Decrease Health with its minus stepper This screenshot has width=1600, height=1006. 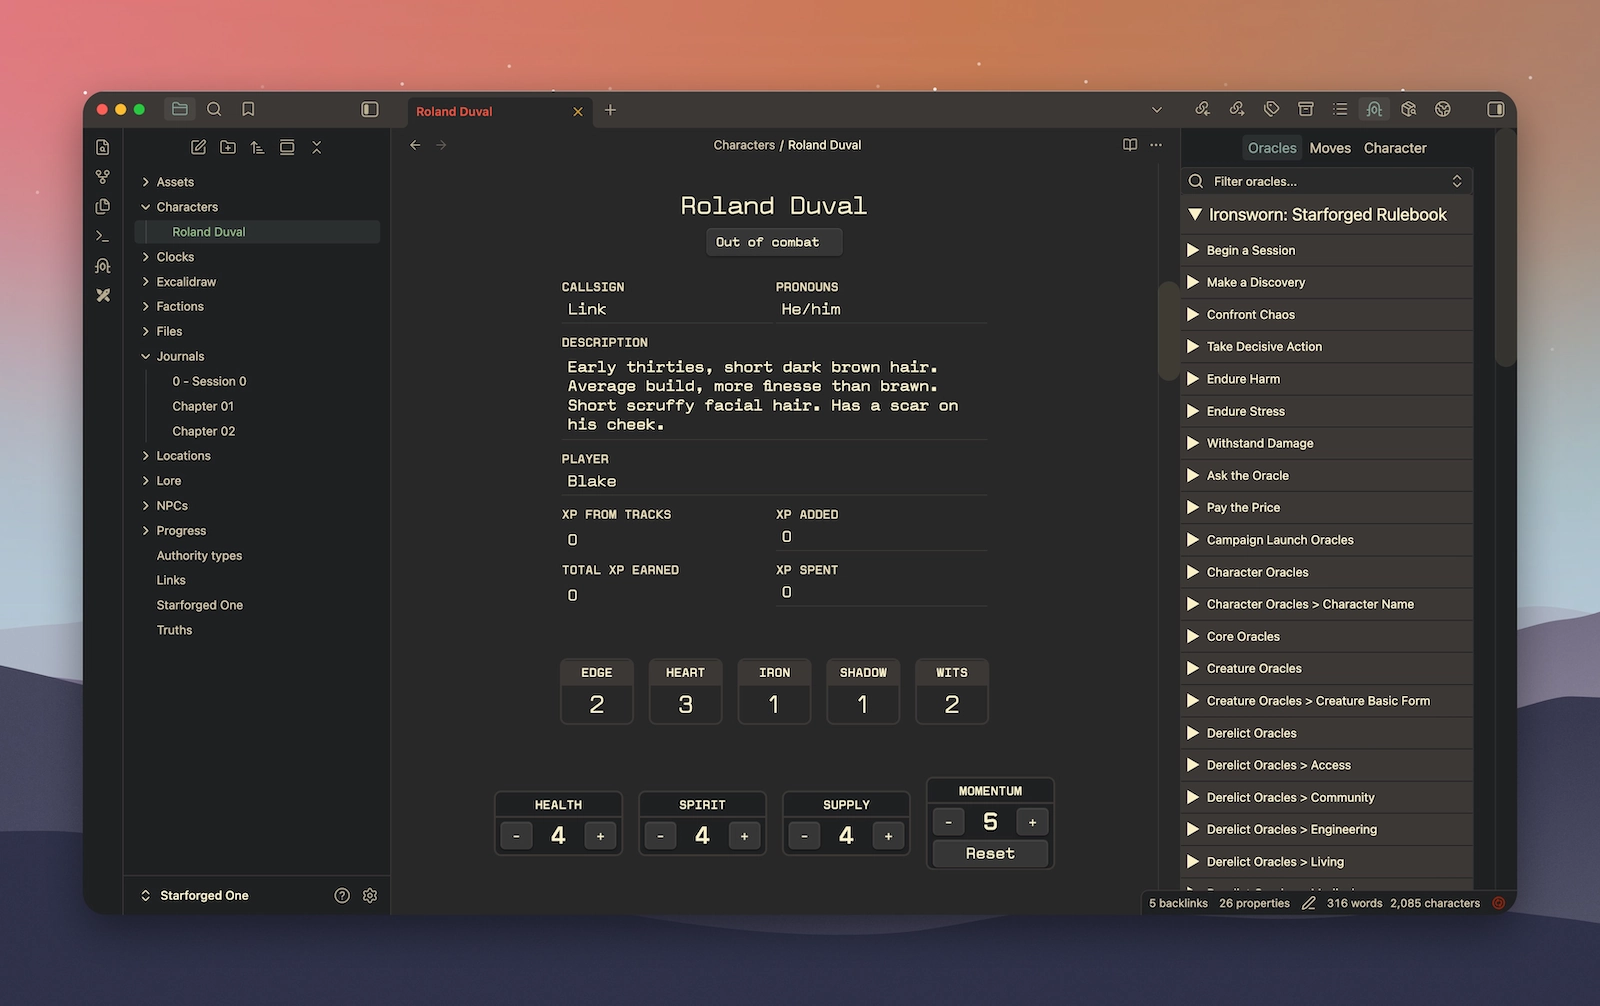click(x=516, y=835)
